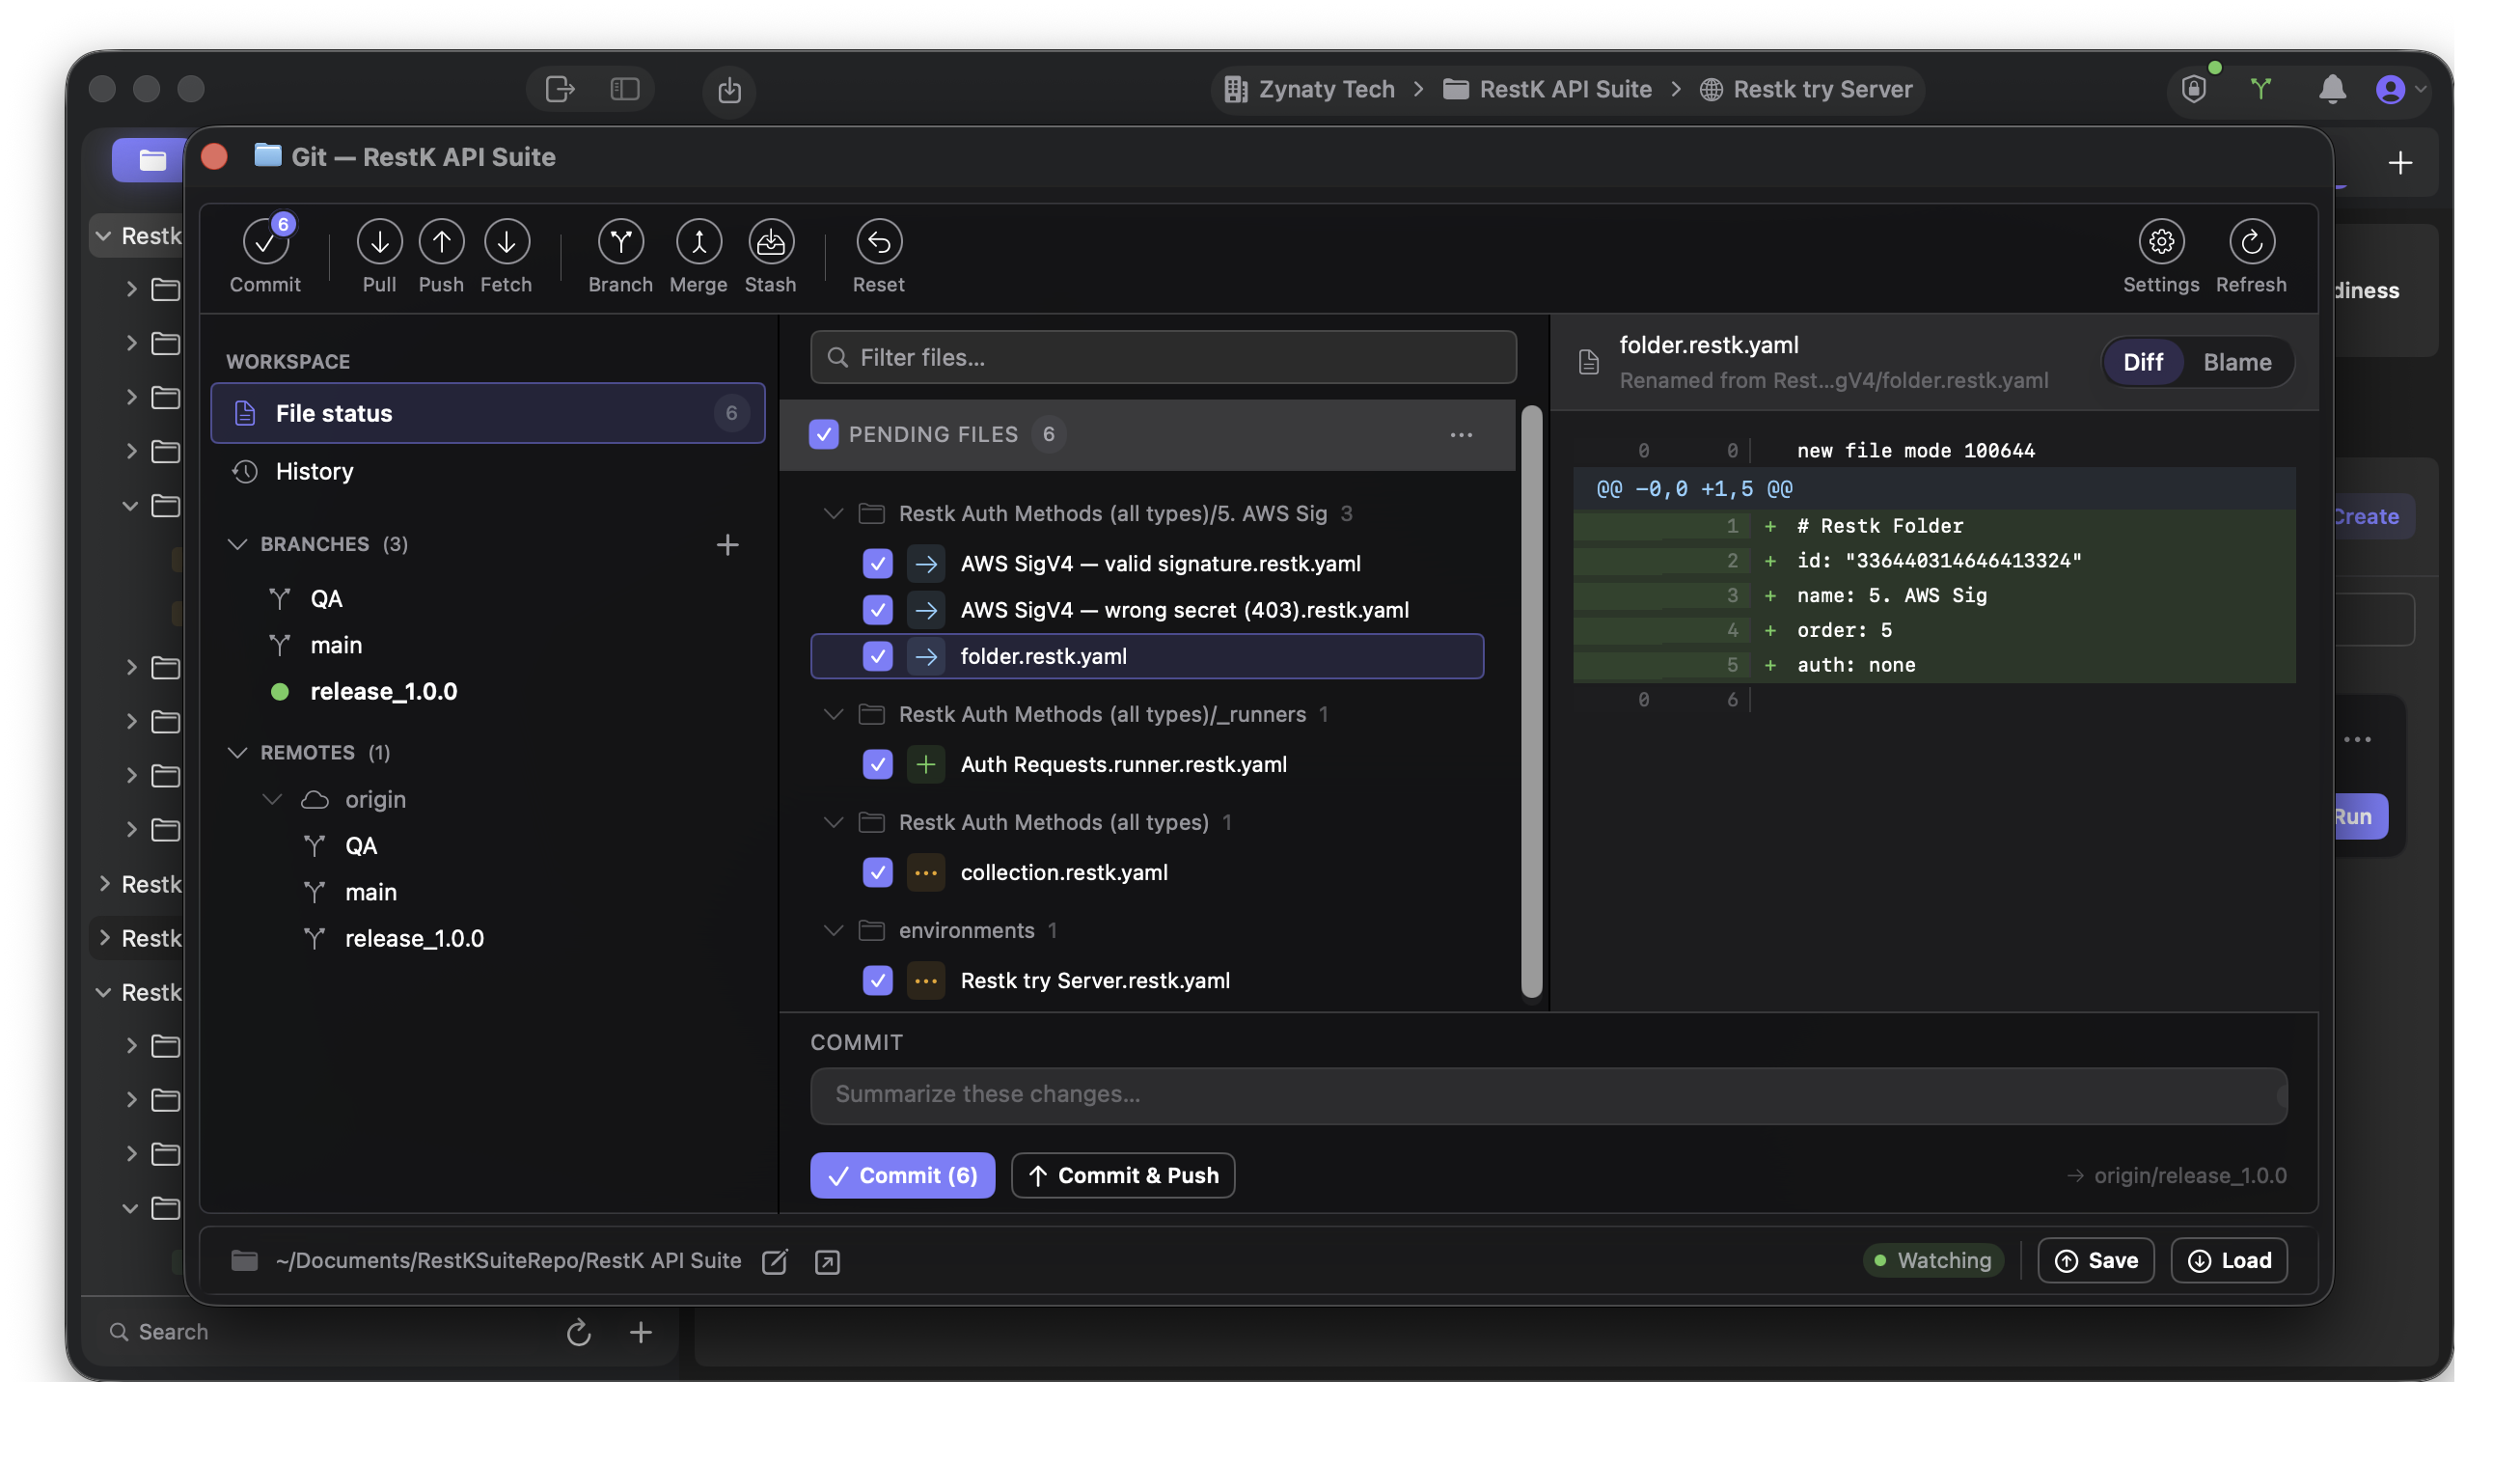Image resolution: width=2520 pixels, height=1463 pixels.
Task: Uncheck AWS SigV4 wrong secret file
Action: pos(877,609)
